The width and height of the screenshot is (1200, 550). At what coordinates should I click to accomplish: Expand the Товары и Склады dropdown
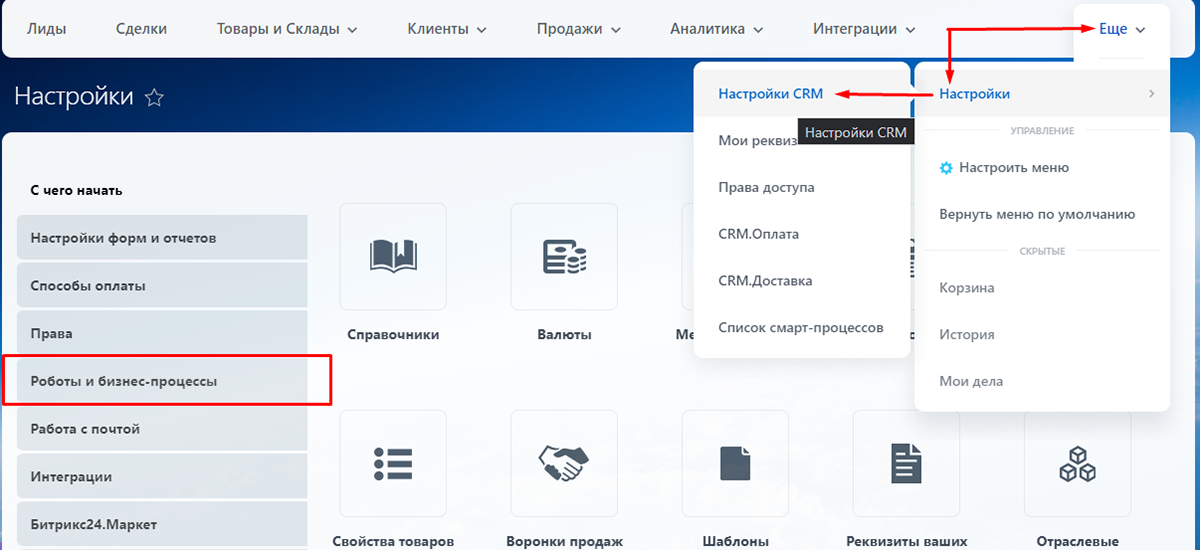[x=286, y=29]
